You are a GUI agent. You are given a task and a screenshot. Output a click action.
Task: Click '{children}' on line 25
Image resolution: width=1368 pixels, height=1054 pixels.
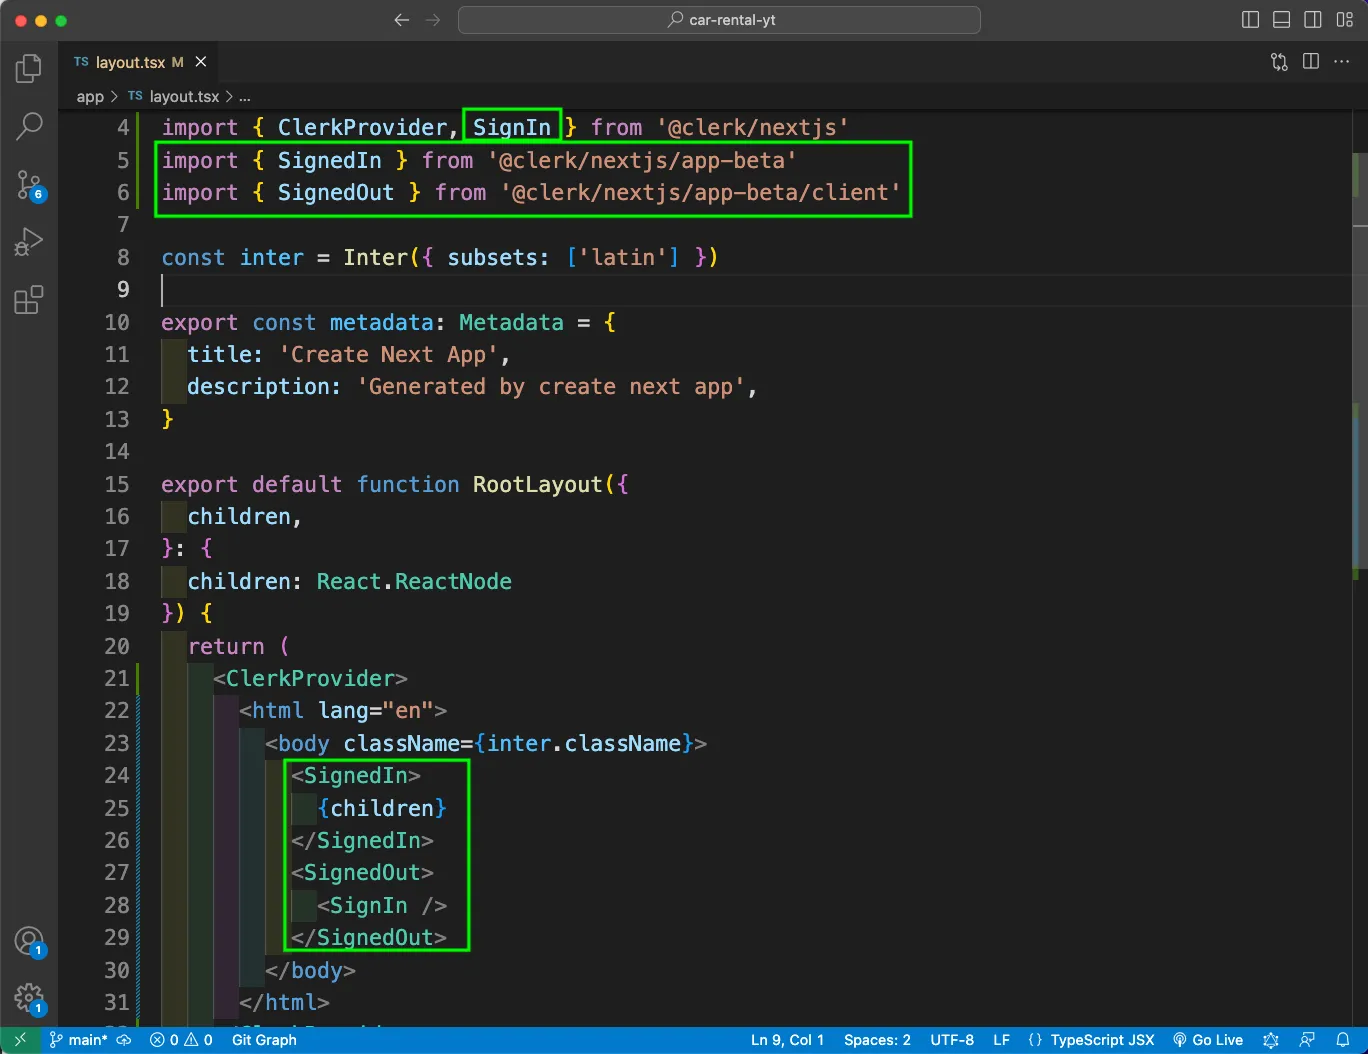pos(382,809)
